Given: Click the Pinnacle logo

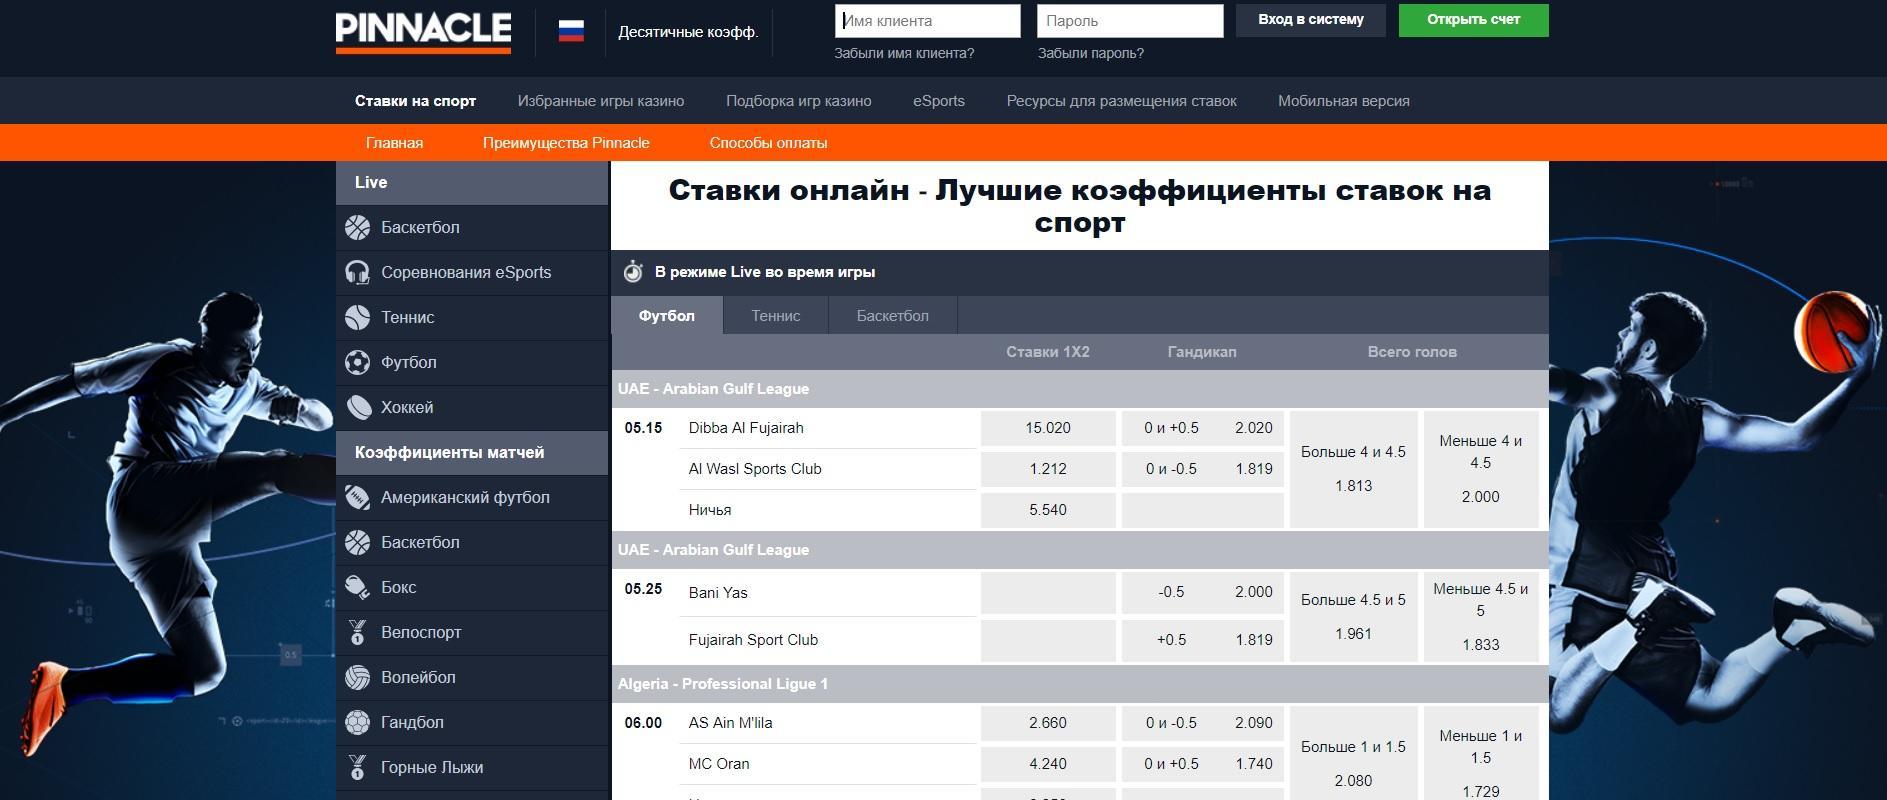Looking at the screenshot, I should pyautogui.click(x=423, y=32).
